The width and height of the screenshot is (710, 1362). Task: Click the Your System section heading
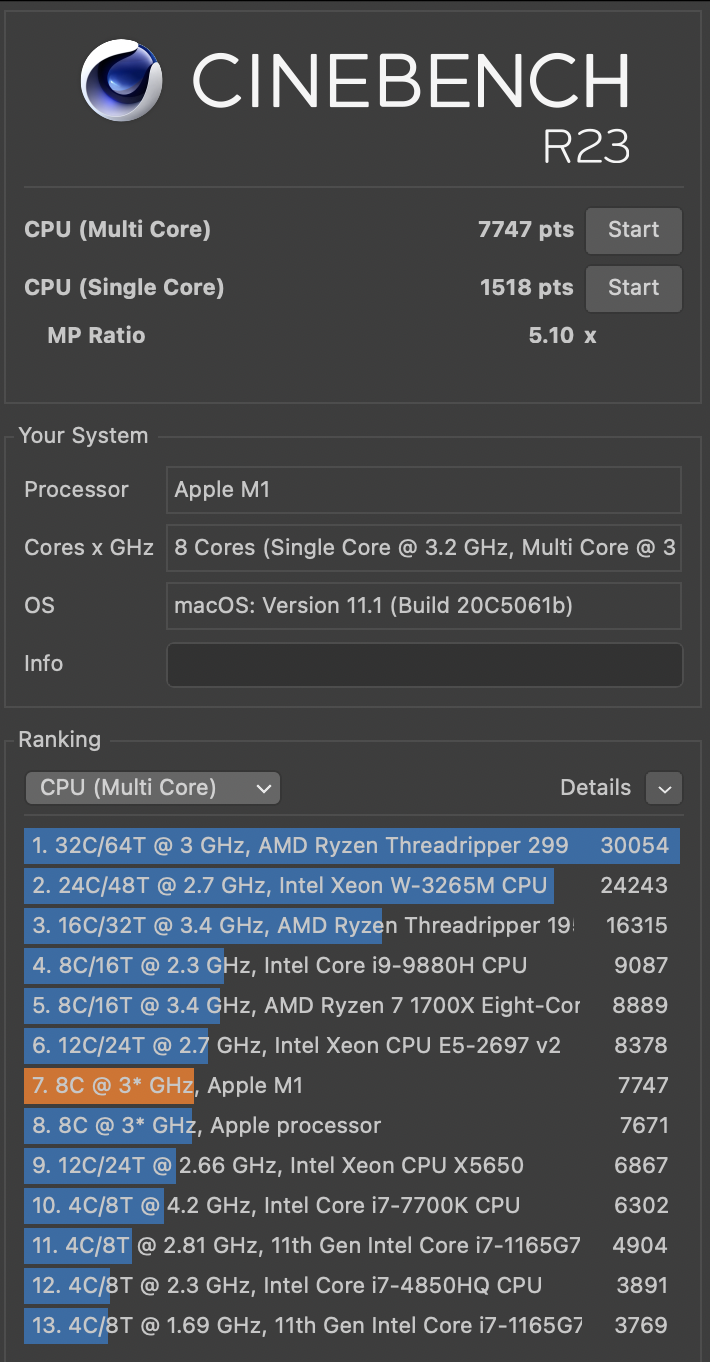point(83,436)
